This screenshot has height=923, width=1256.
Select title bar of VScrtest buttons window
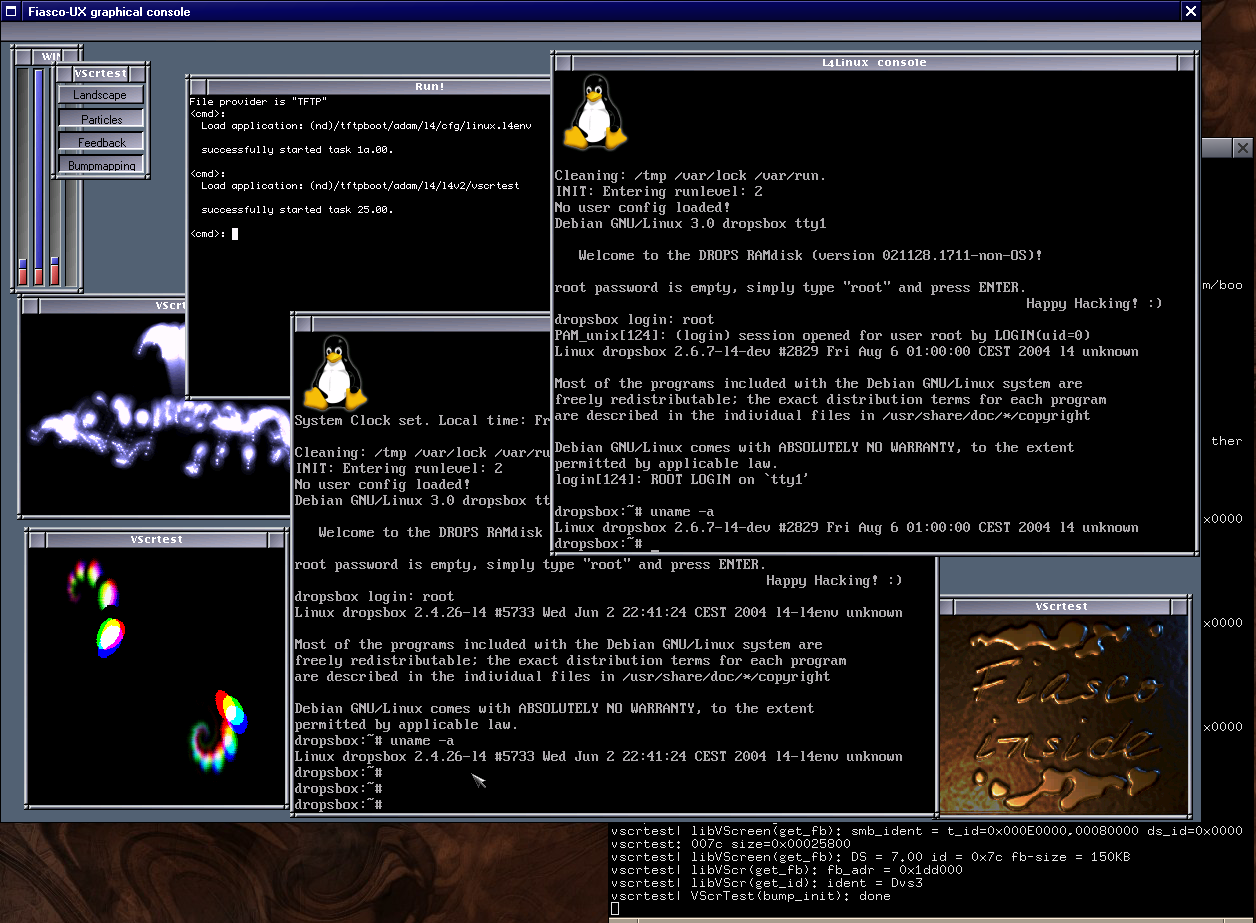[x=101, y=73]
